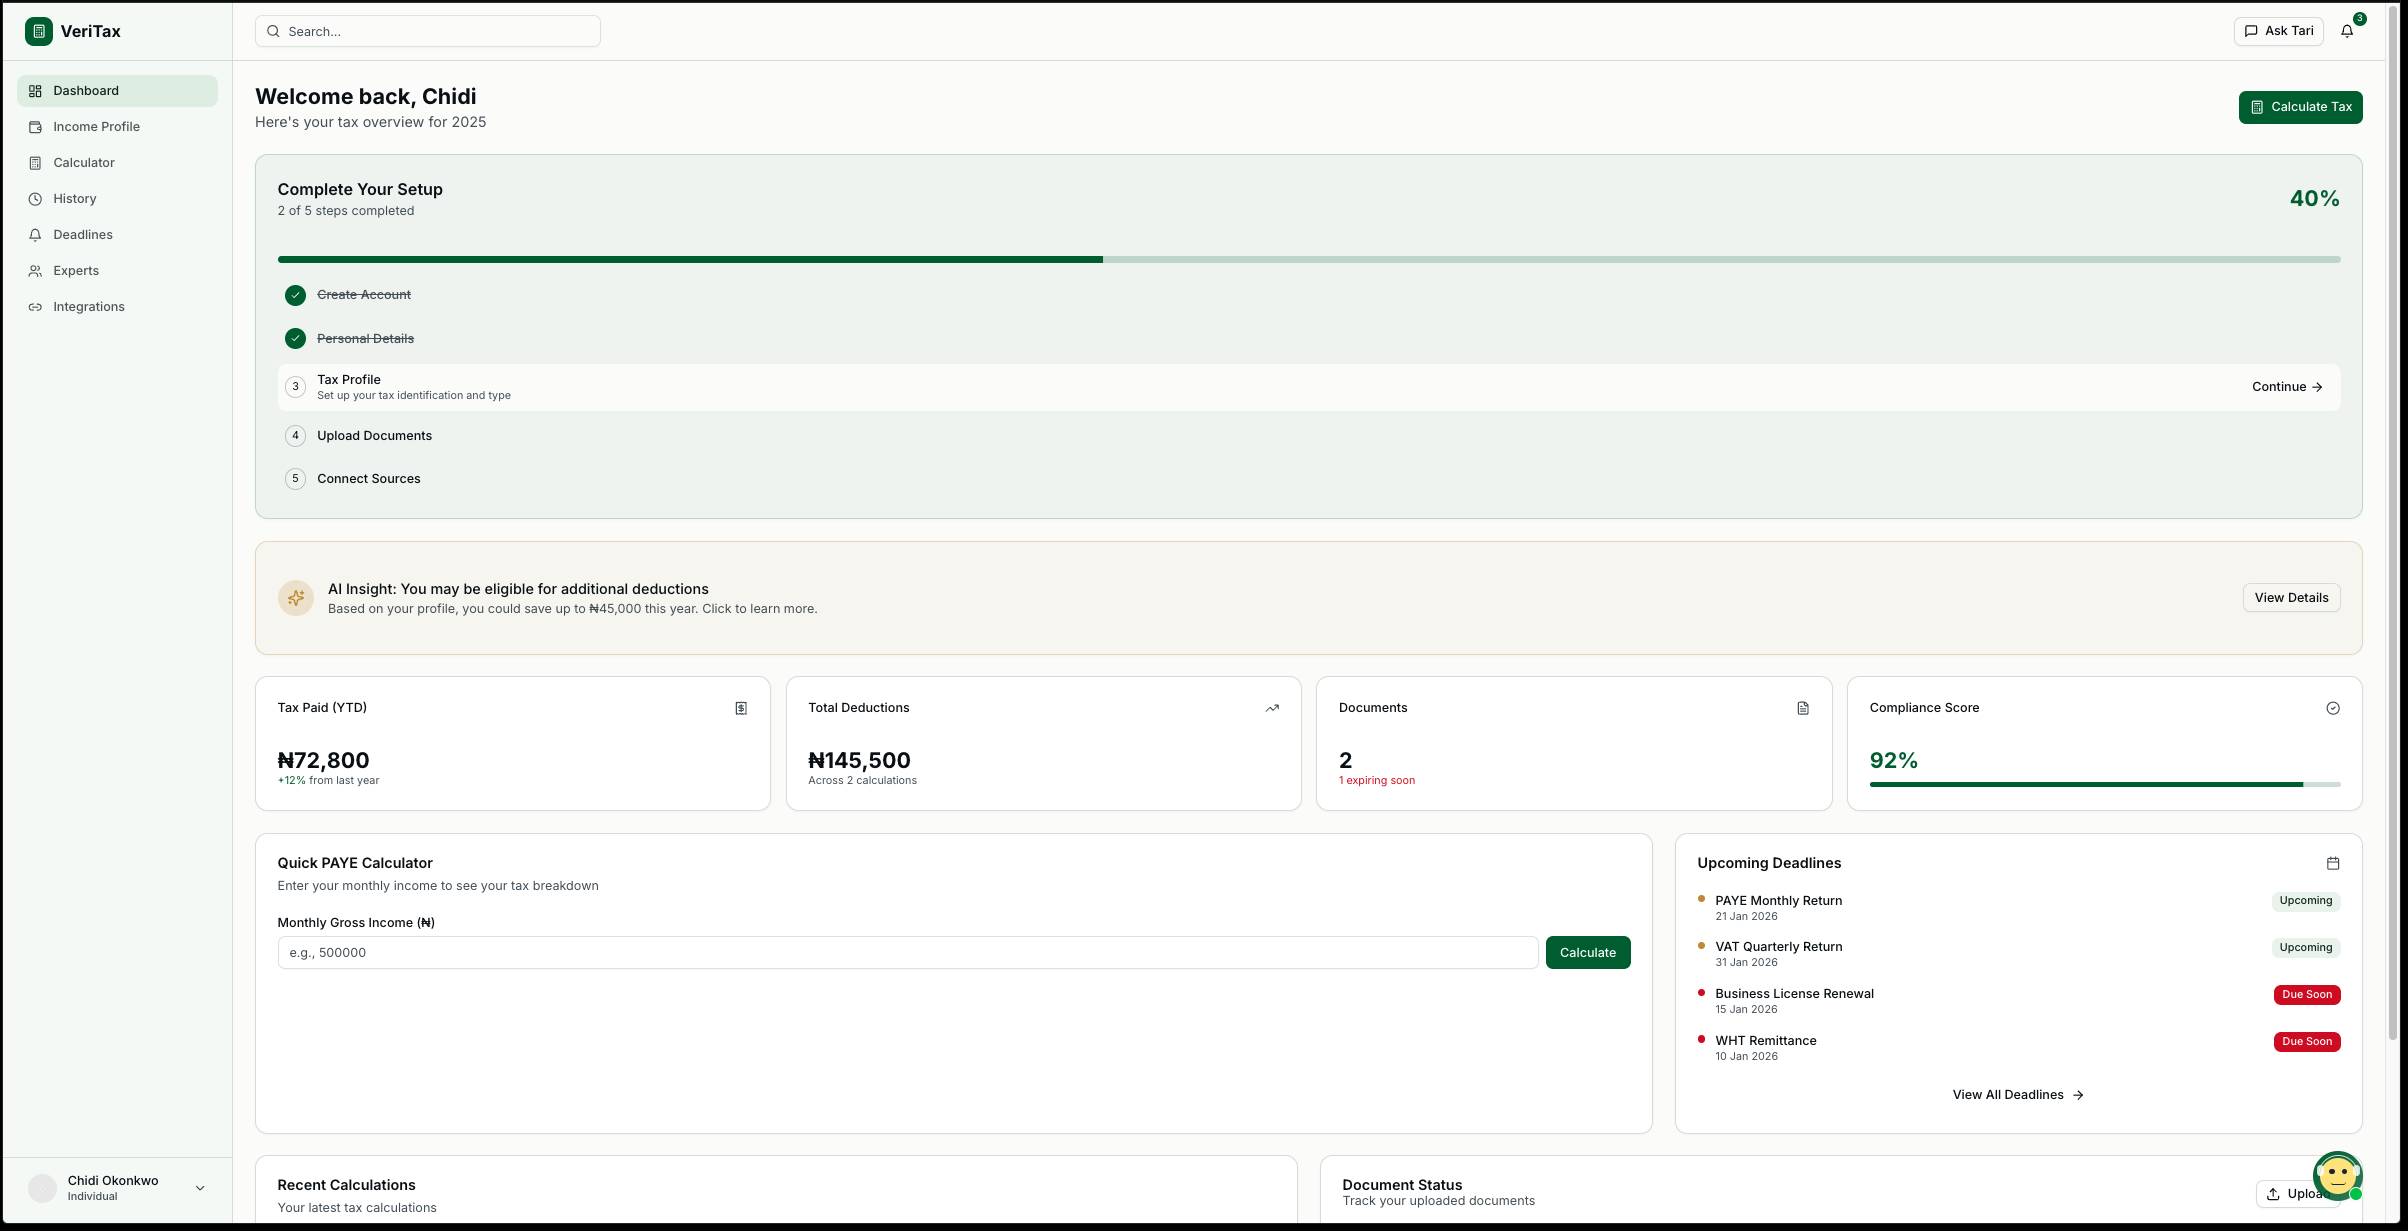Expand Chidi Okonkwo account menu chevron
2408x1231 pixels.
[200, 1188]
